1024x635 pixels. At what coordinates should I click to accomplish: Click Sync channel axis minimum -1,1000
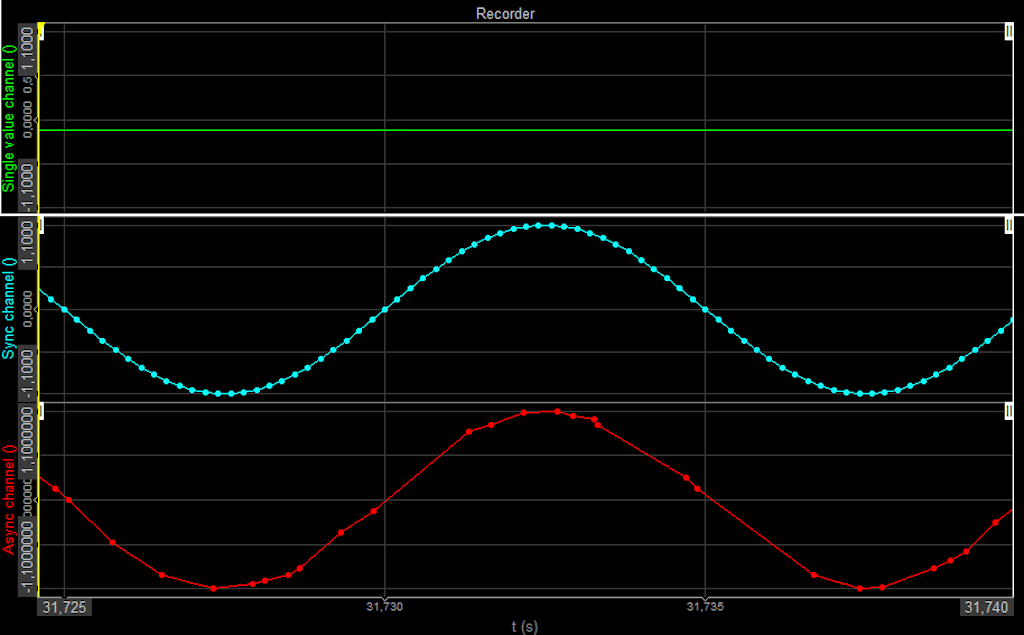pos(27,374)
